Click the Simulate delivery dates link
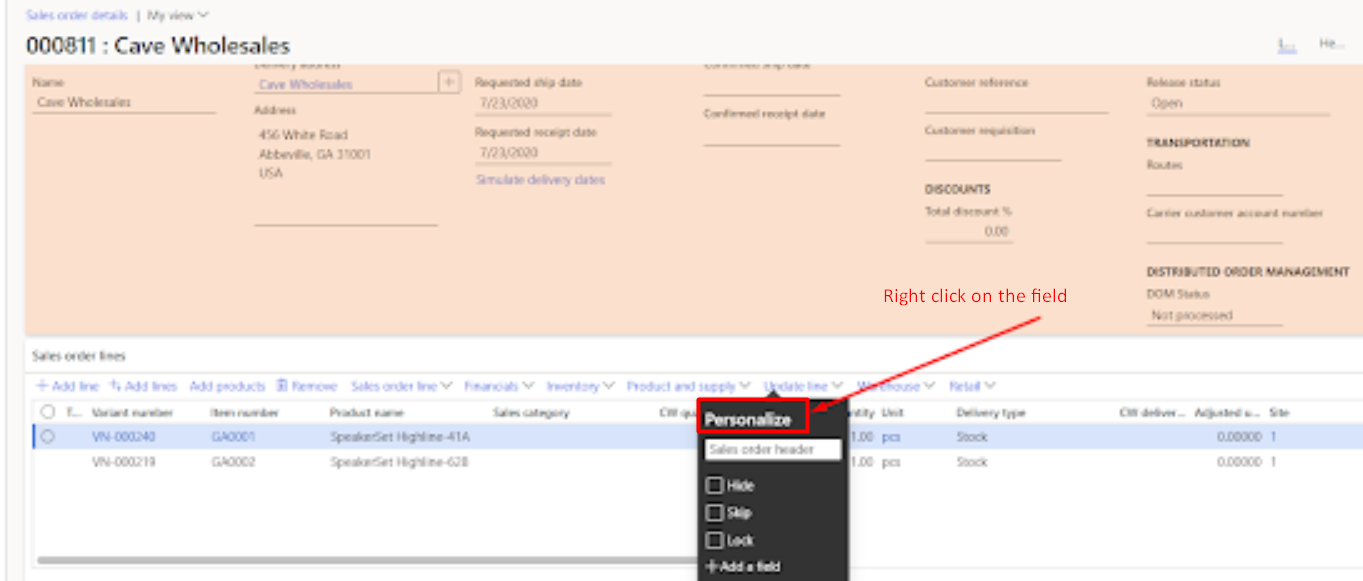1363x581 pixels. [540, 180]
